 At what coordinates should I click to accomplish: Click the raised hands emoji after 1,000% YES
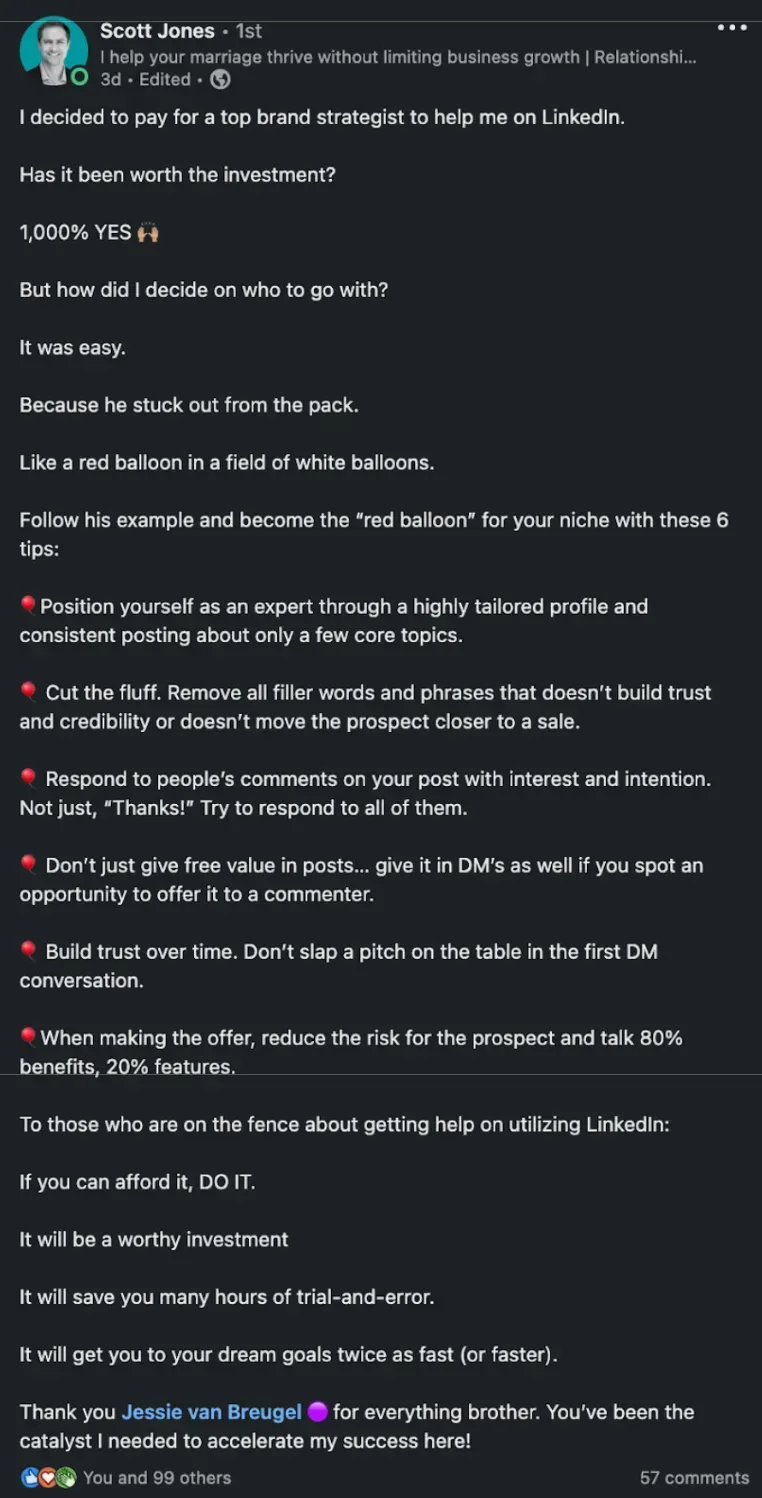tap(147, 232)
